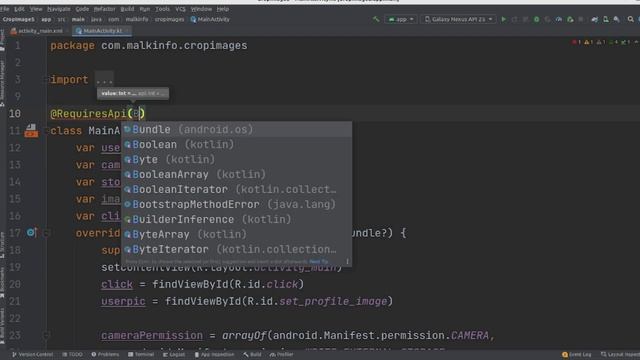Select Boolean (kotlin) completion suggestion

click(x=237, y=144)
